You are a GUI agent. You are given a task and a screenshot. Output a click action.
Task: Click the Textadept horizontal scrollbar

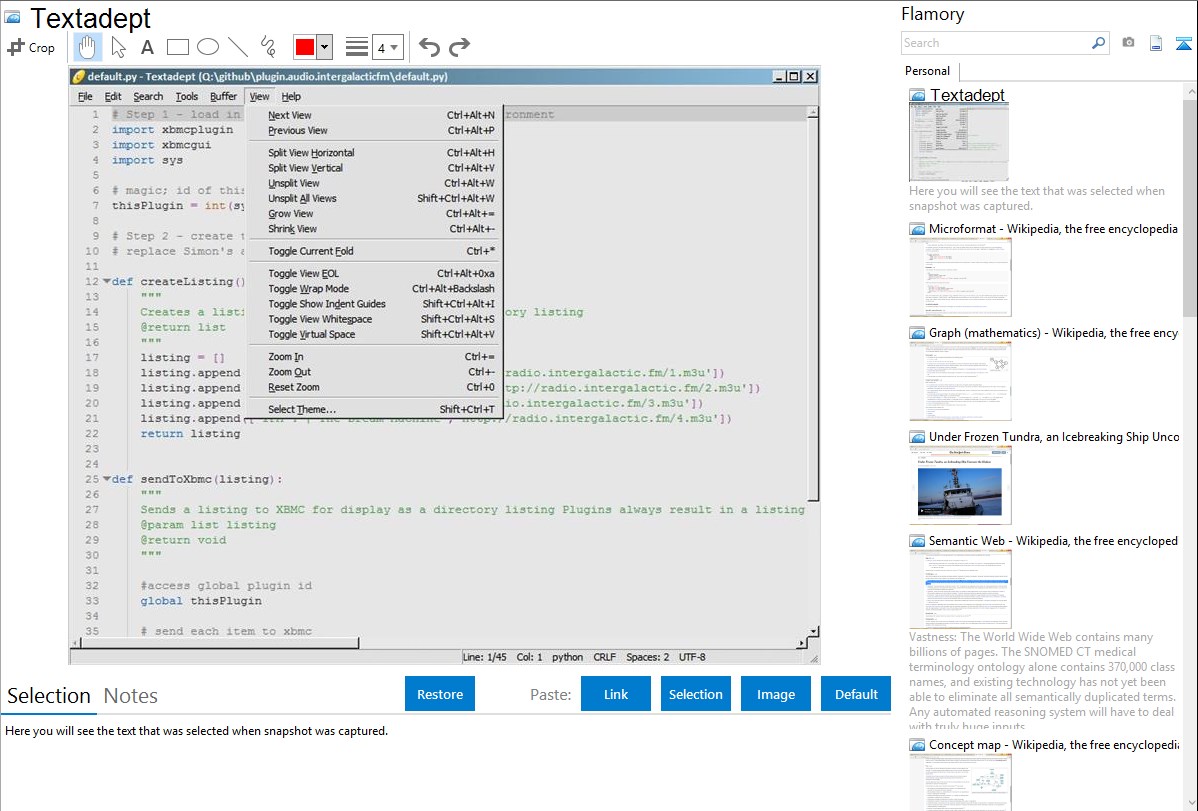coord(220,644)
